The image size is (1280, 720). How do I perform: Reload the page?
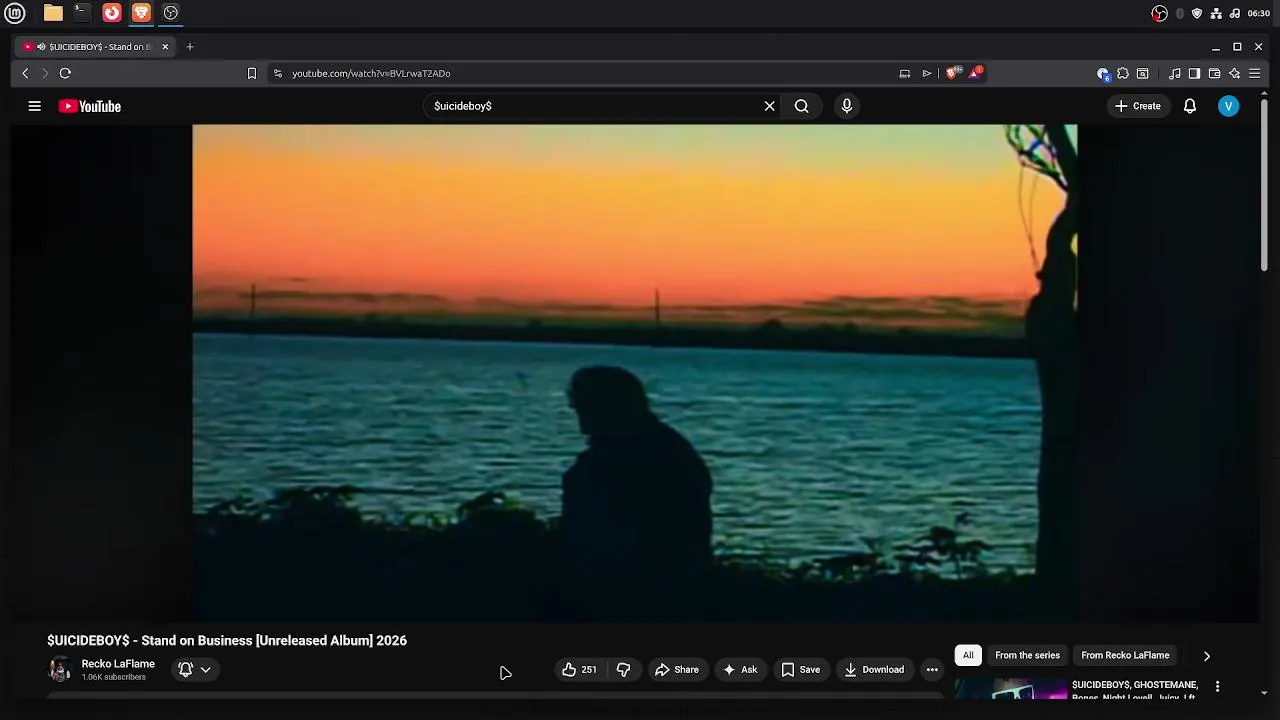pos(65,73)
